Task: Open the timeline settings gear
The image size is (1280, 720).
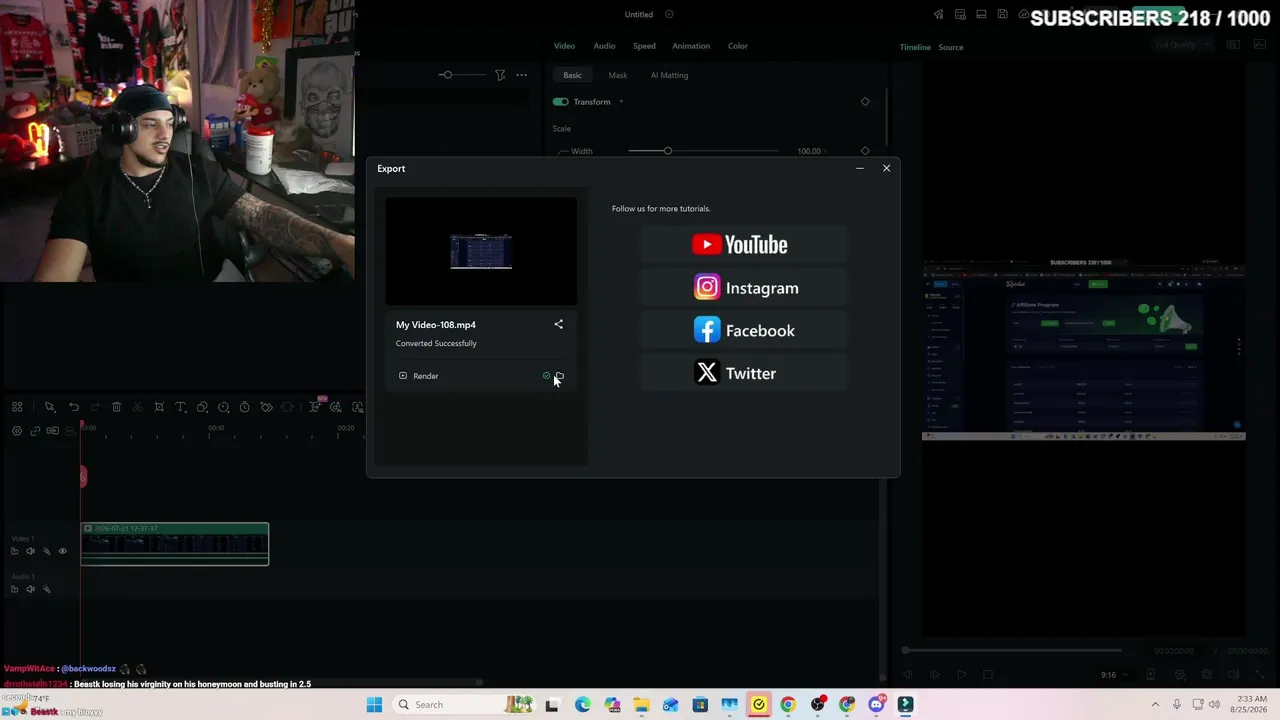Action: click(x=17, y=431)
